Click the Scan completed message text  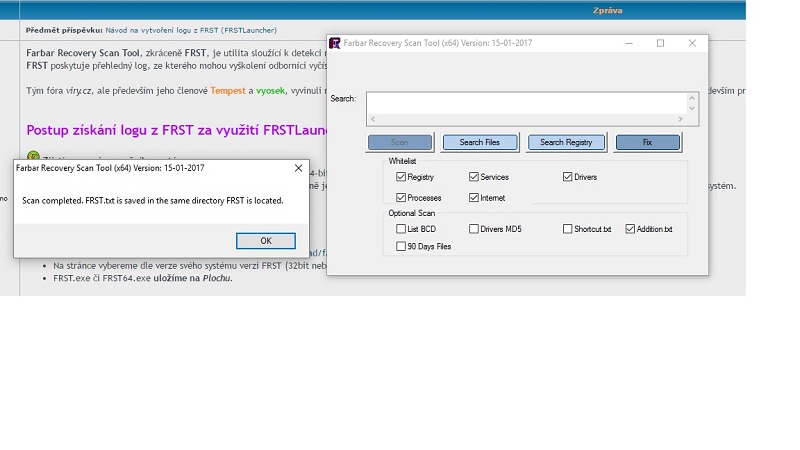(153, 201)
